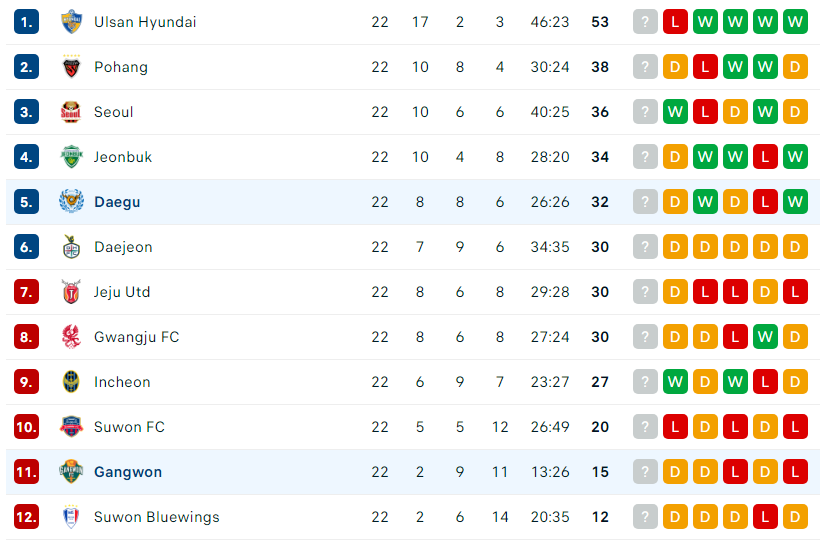Click Suwon Bluewings' red L result badge
This screenshot has width=825, height=550.
pyautogui.click(x=765, y=517)
